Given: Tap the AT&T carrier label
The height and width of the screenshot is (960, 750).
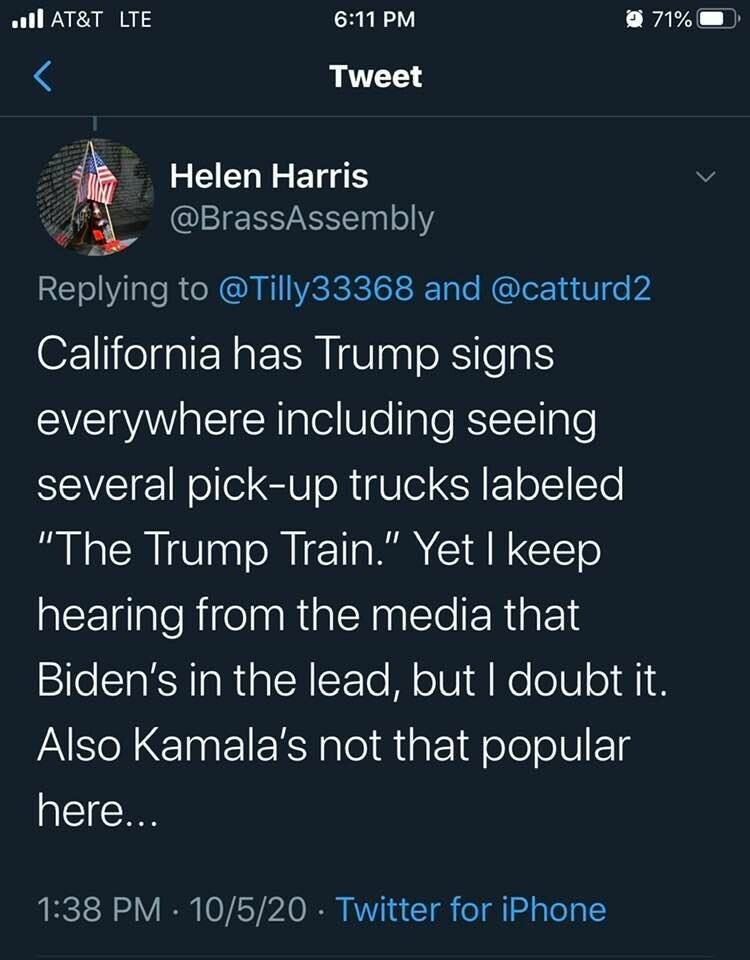Looking at the screenshot, I should tap(75, 19).
